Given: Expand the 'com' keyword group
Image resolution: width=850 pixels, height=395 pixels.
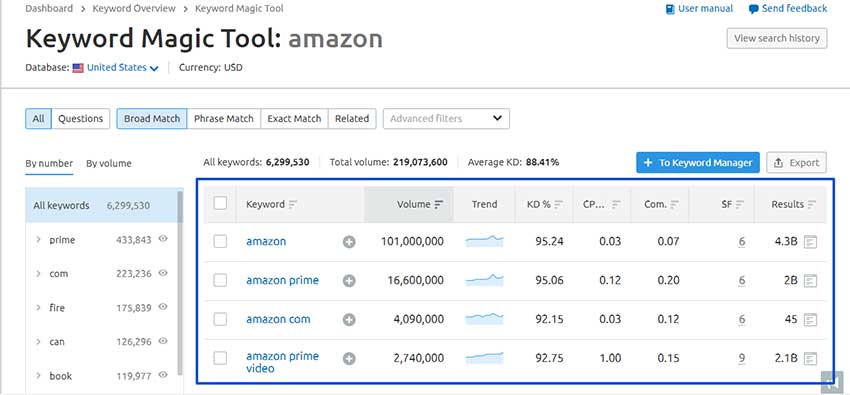Looking at the screenshot, I should [38, 274].
